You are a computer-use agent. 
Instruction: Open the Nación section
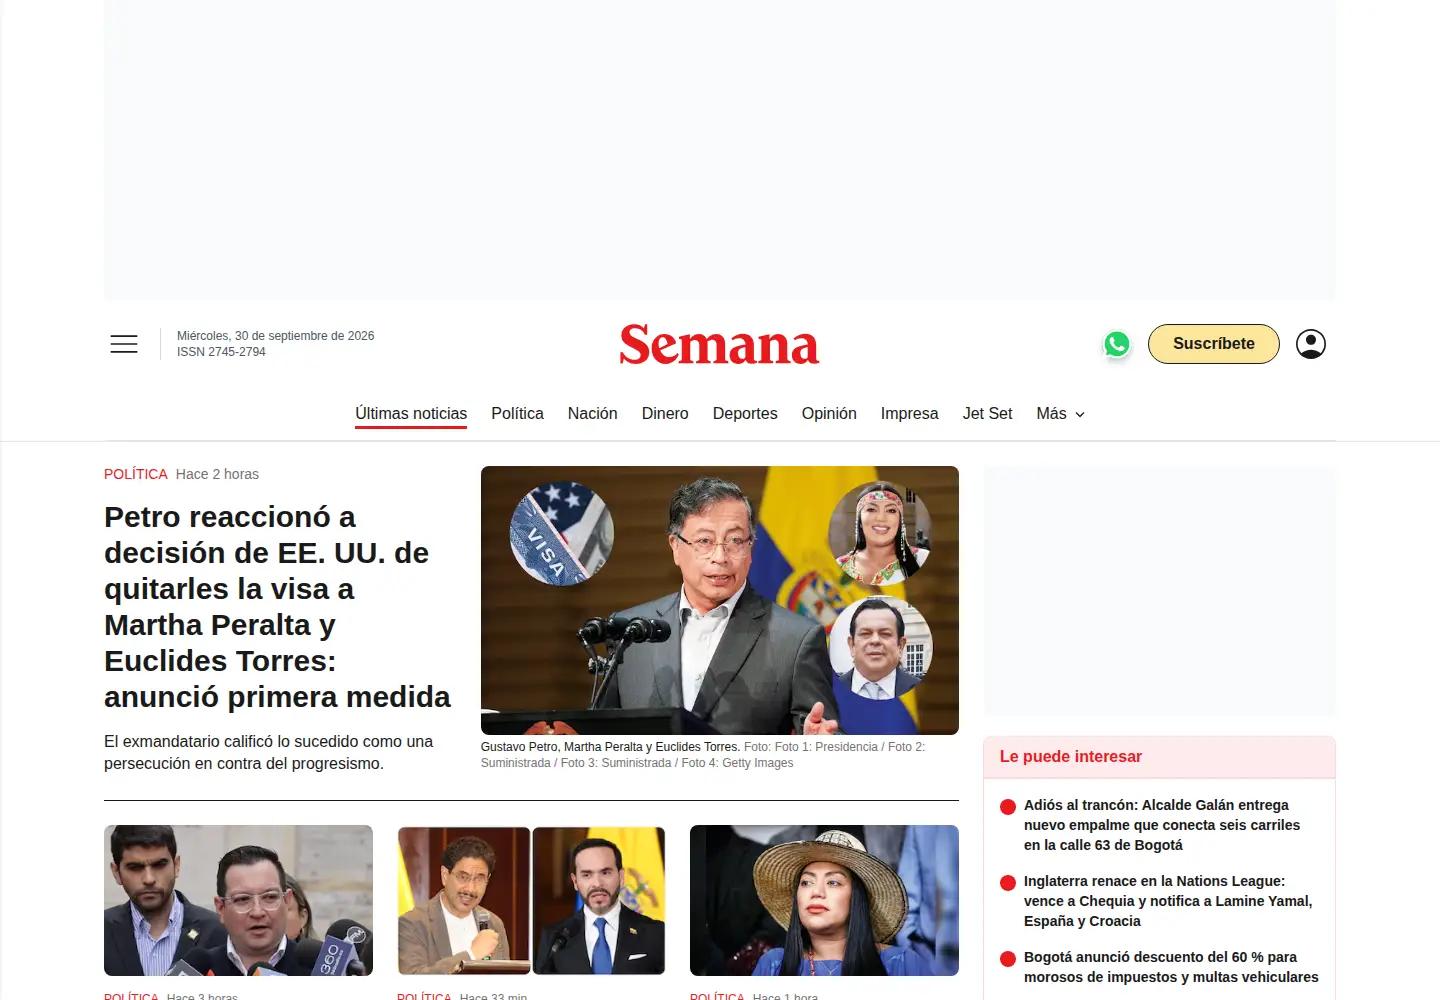593,413
